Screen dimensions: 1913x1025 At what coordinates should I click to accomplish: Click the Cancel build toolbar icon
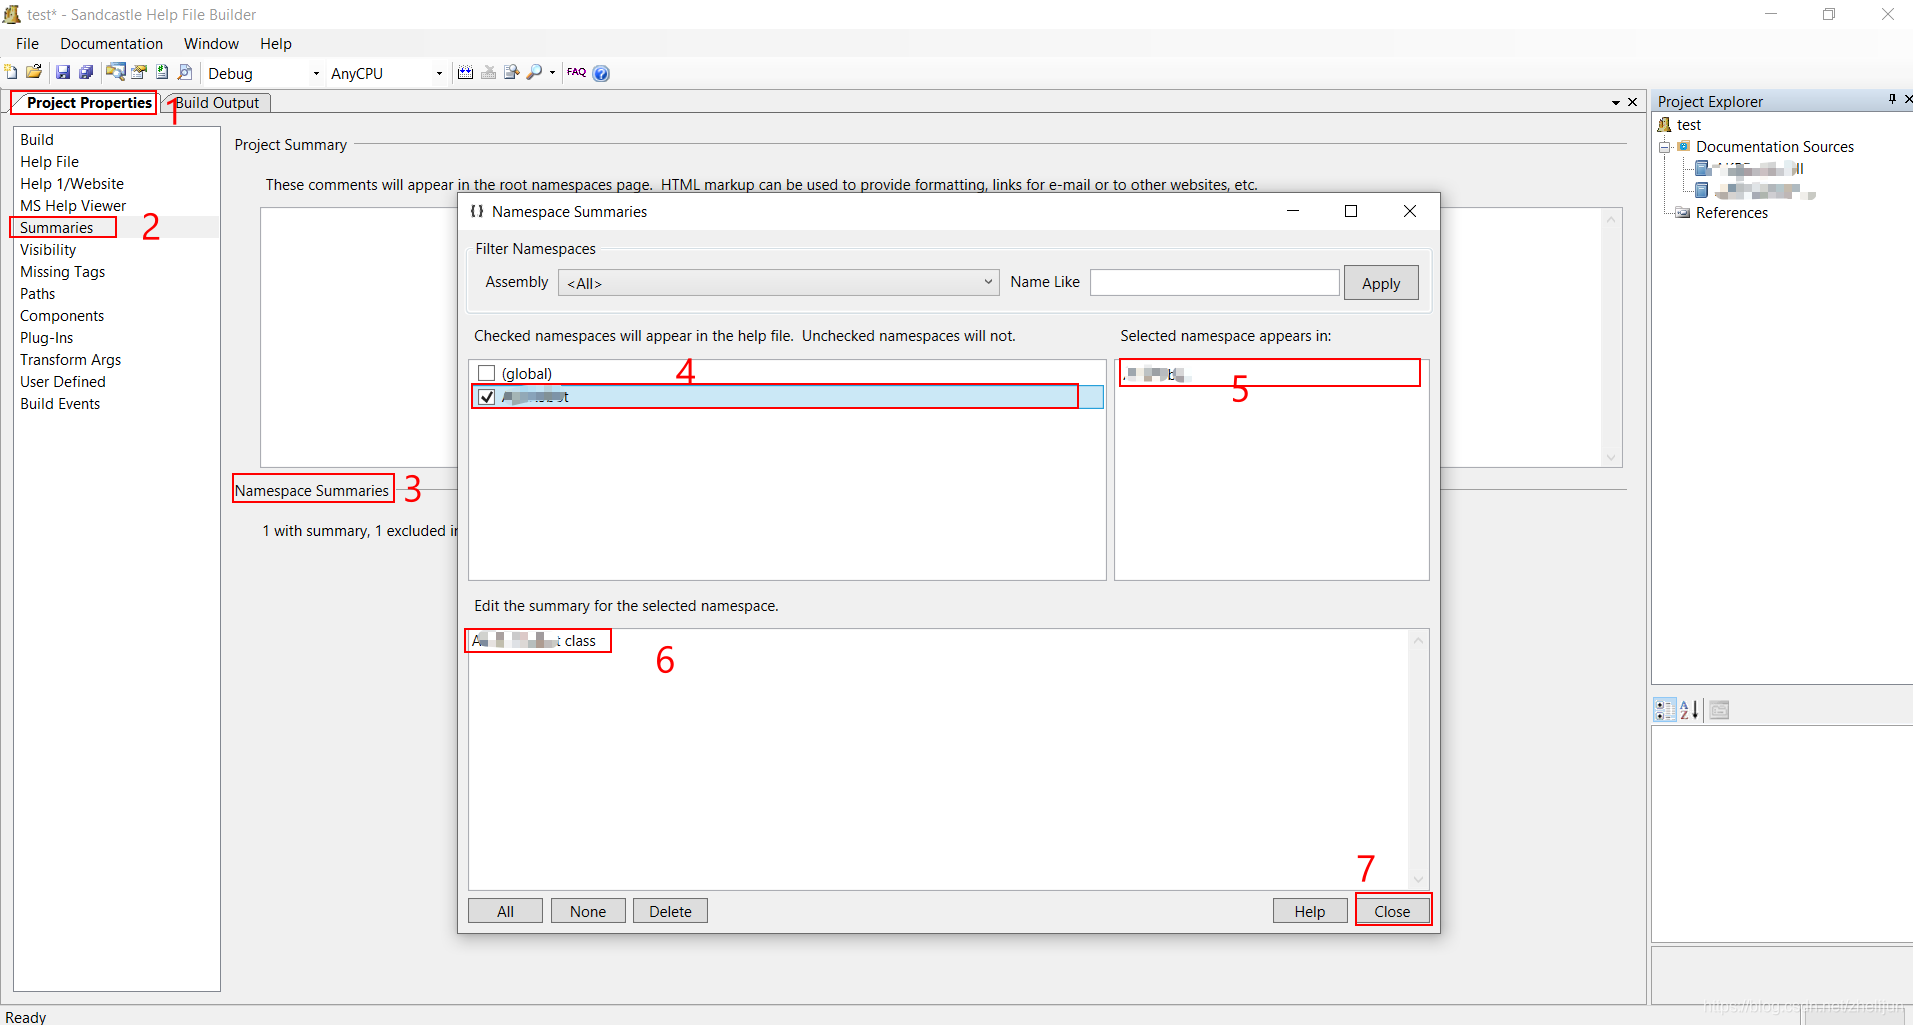pos(489,72)
